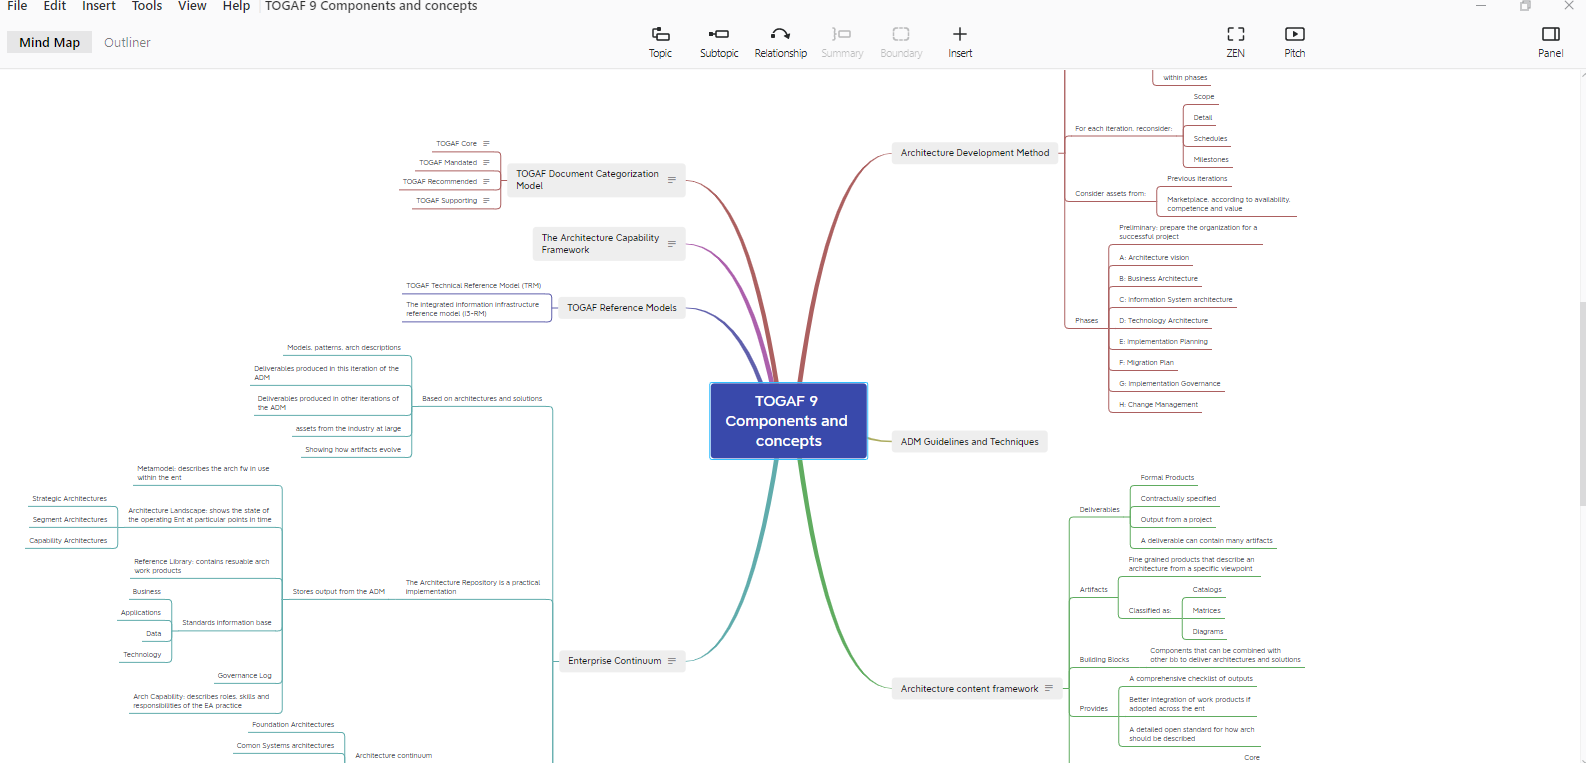Select 'Catalogs' subtopic
This screenshot has width=1586, height=763.
pyautogui.click(x=1207, y=590)
